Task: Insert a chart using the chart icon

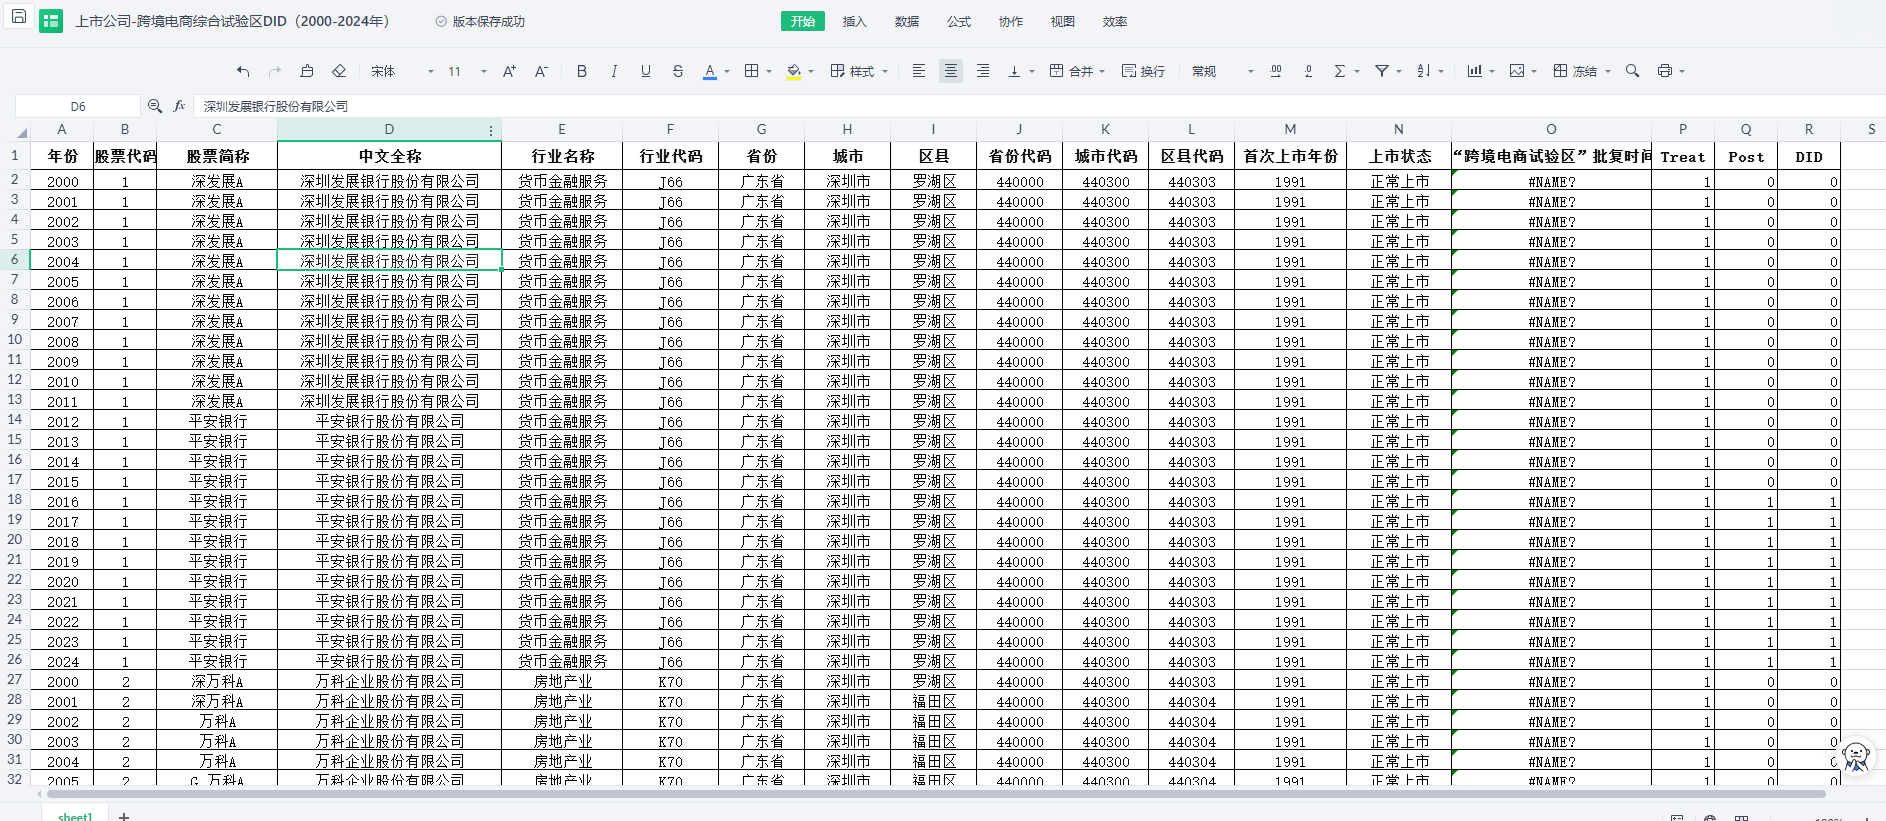Action: 1475,71
